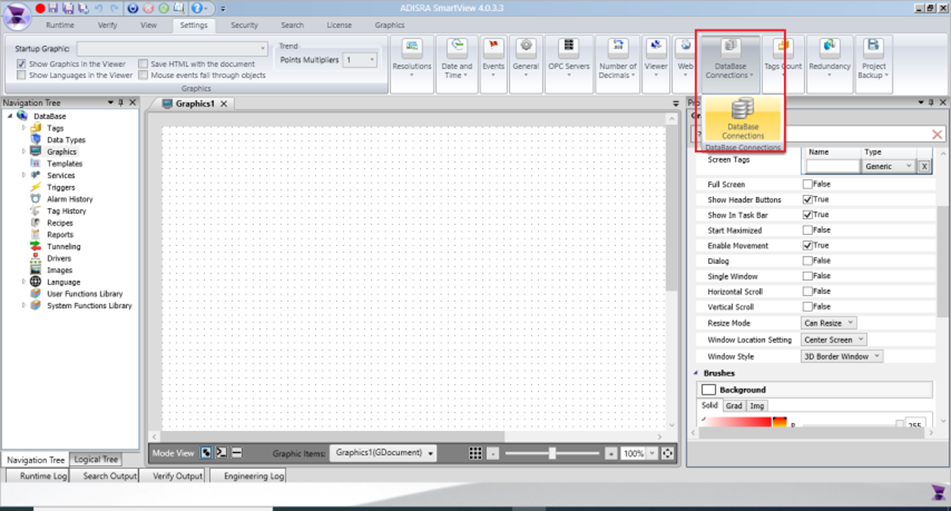Select the script mode view icon
The height and width of the screenshot is (511, 951).
click(x=221, y=453)
